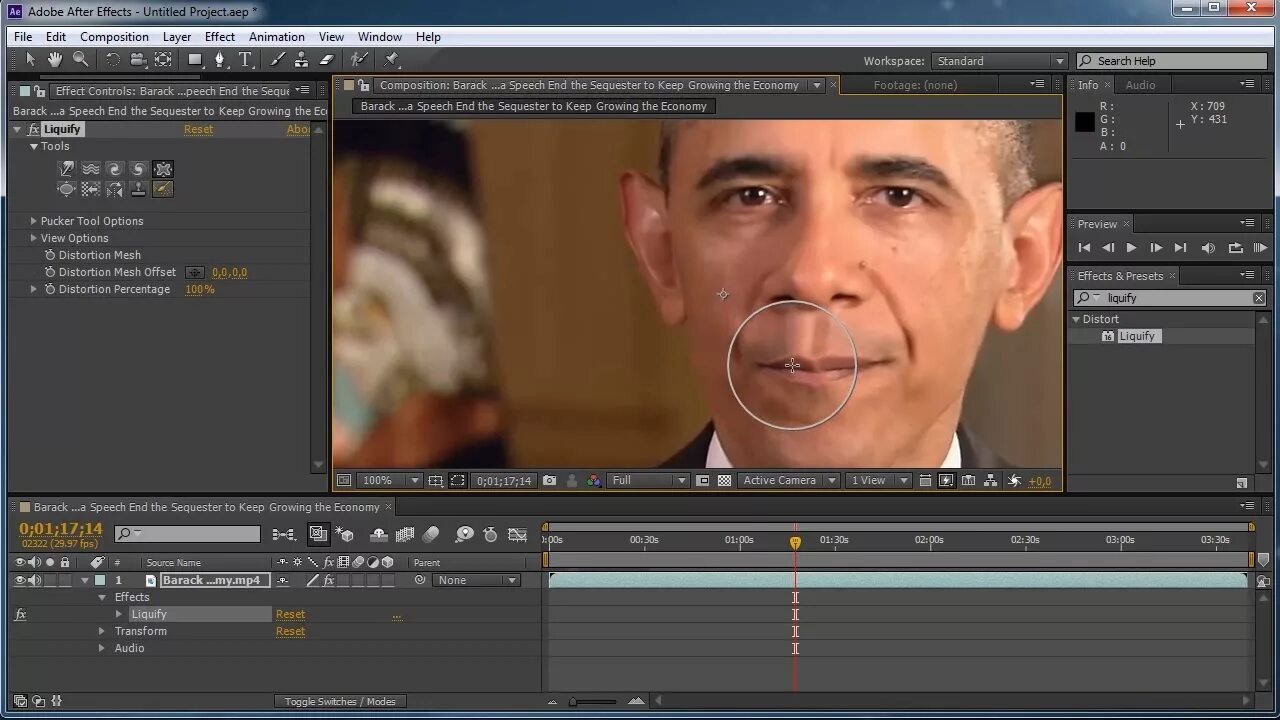Select the Pan Behind anchor tool

coord(163,60)
